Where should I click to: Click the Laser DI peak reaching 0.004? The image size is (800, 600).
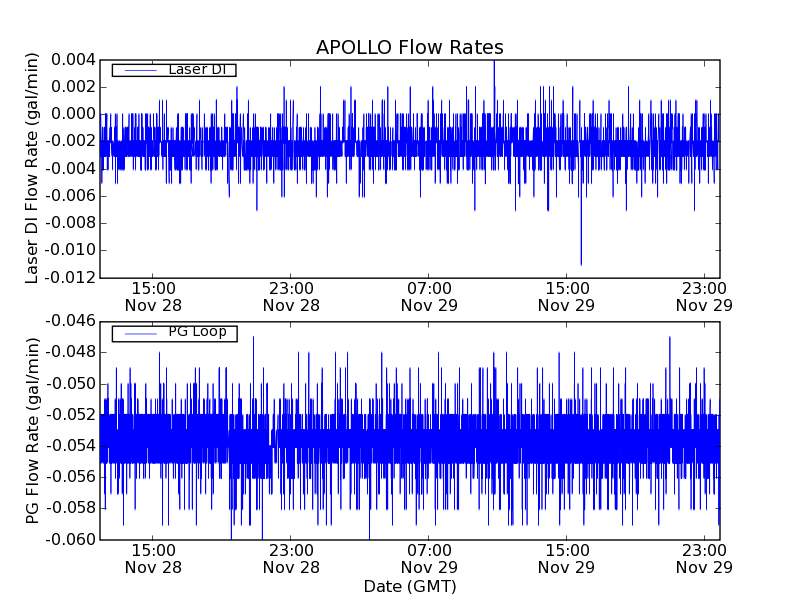494,62
